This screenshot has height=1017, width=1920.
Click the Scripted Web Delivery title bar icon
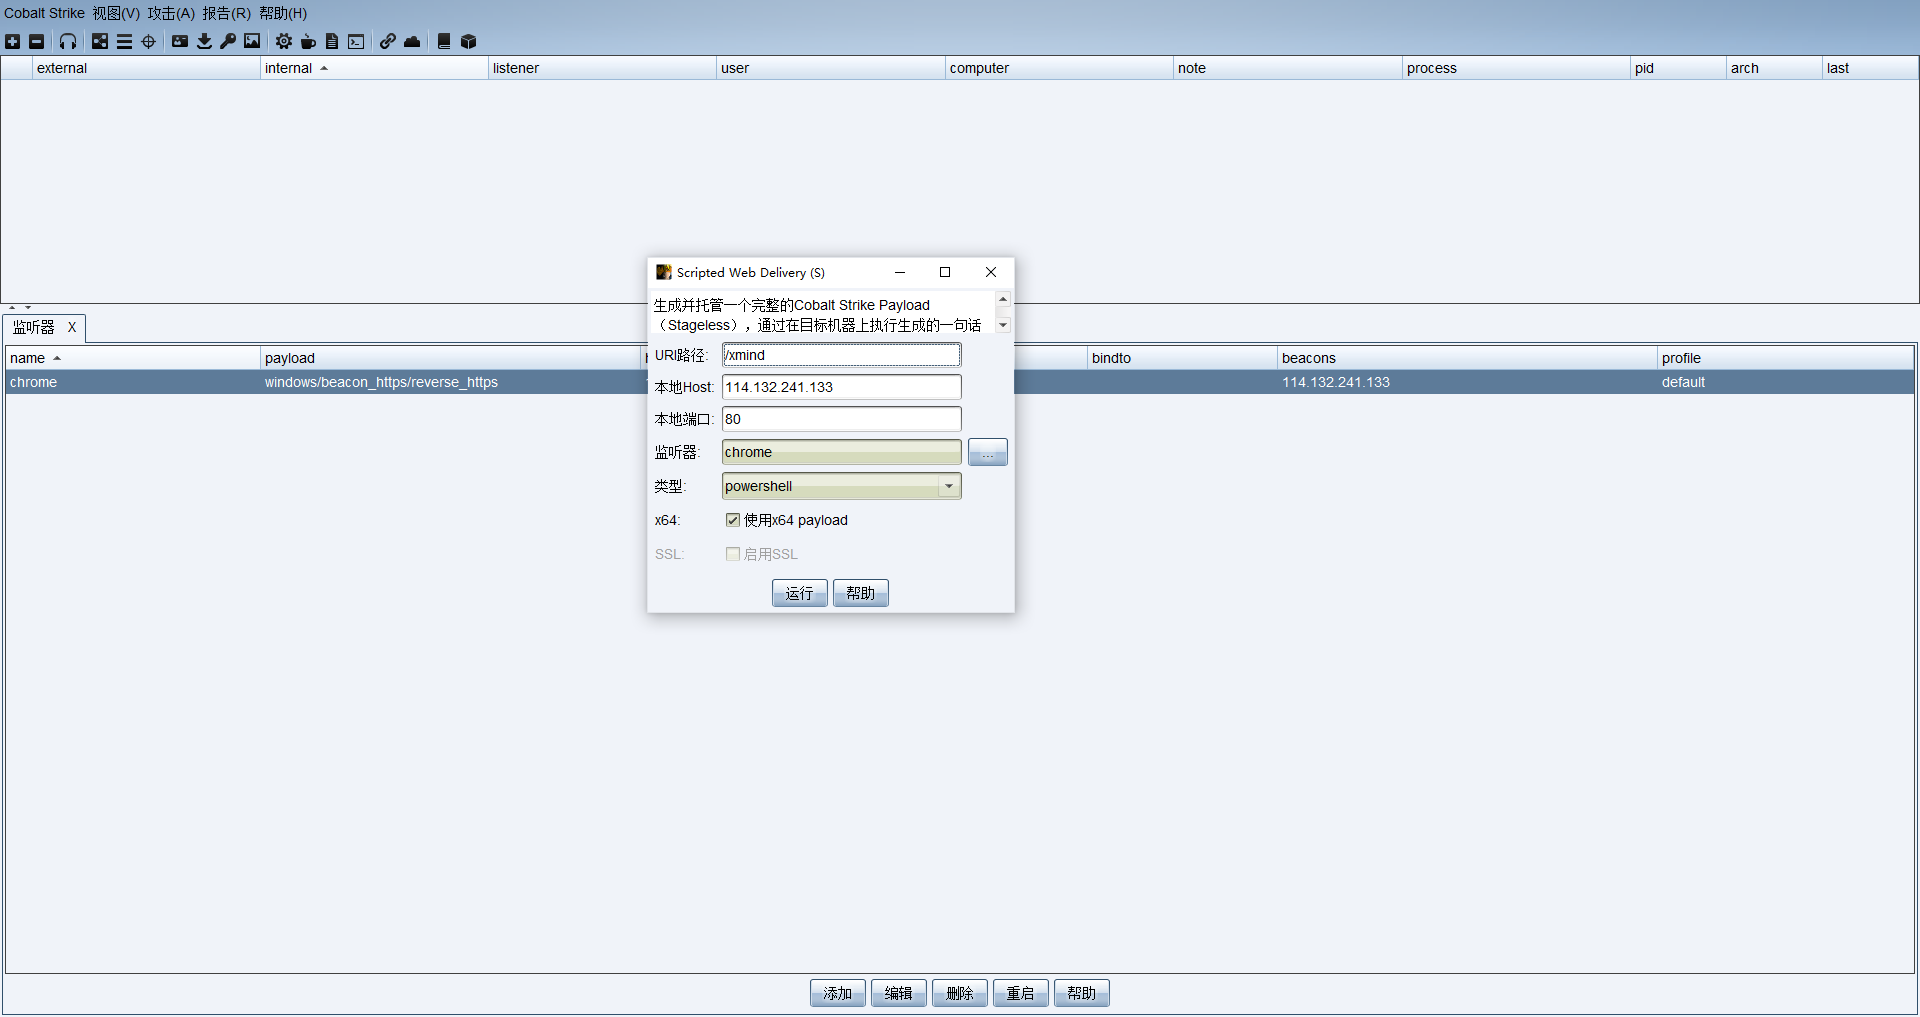[664, 272]
